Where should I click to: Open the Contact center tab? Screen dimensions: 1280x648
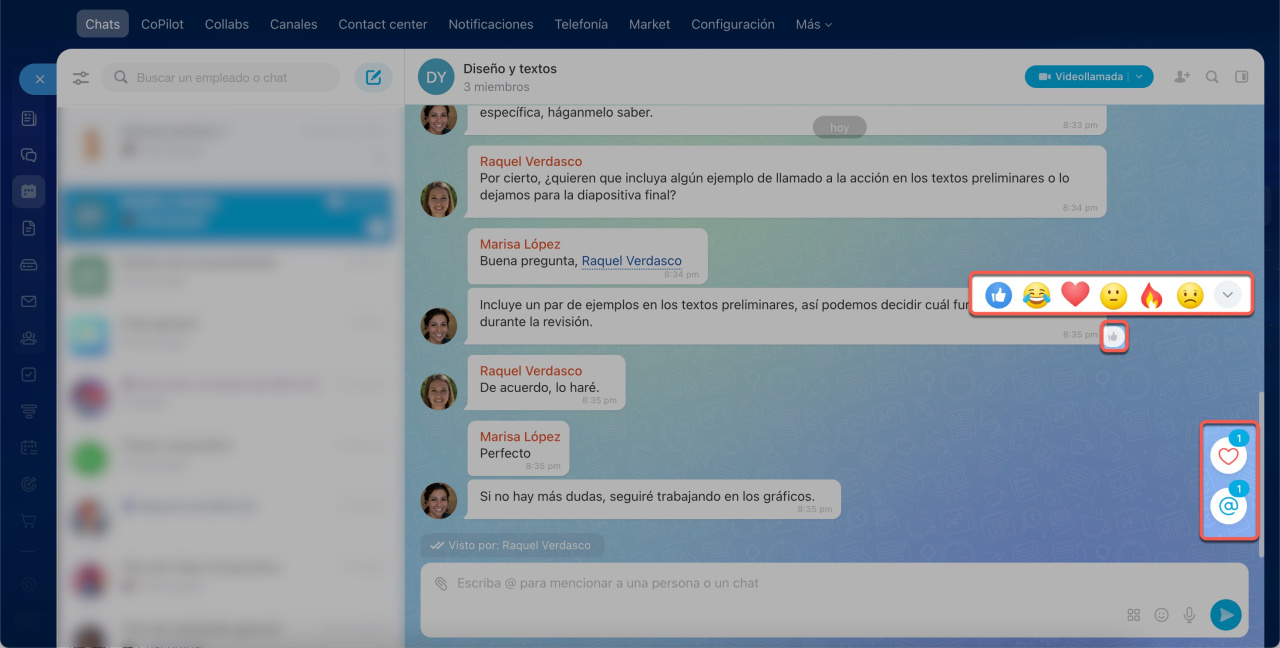coord(382,24)
